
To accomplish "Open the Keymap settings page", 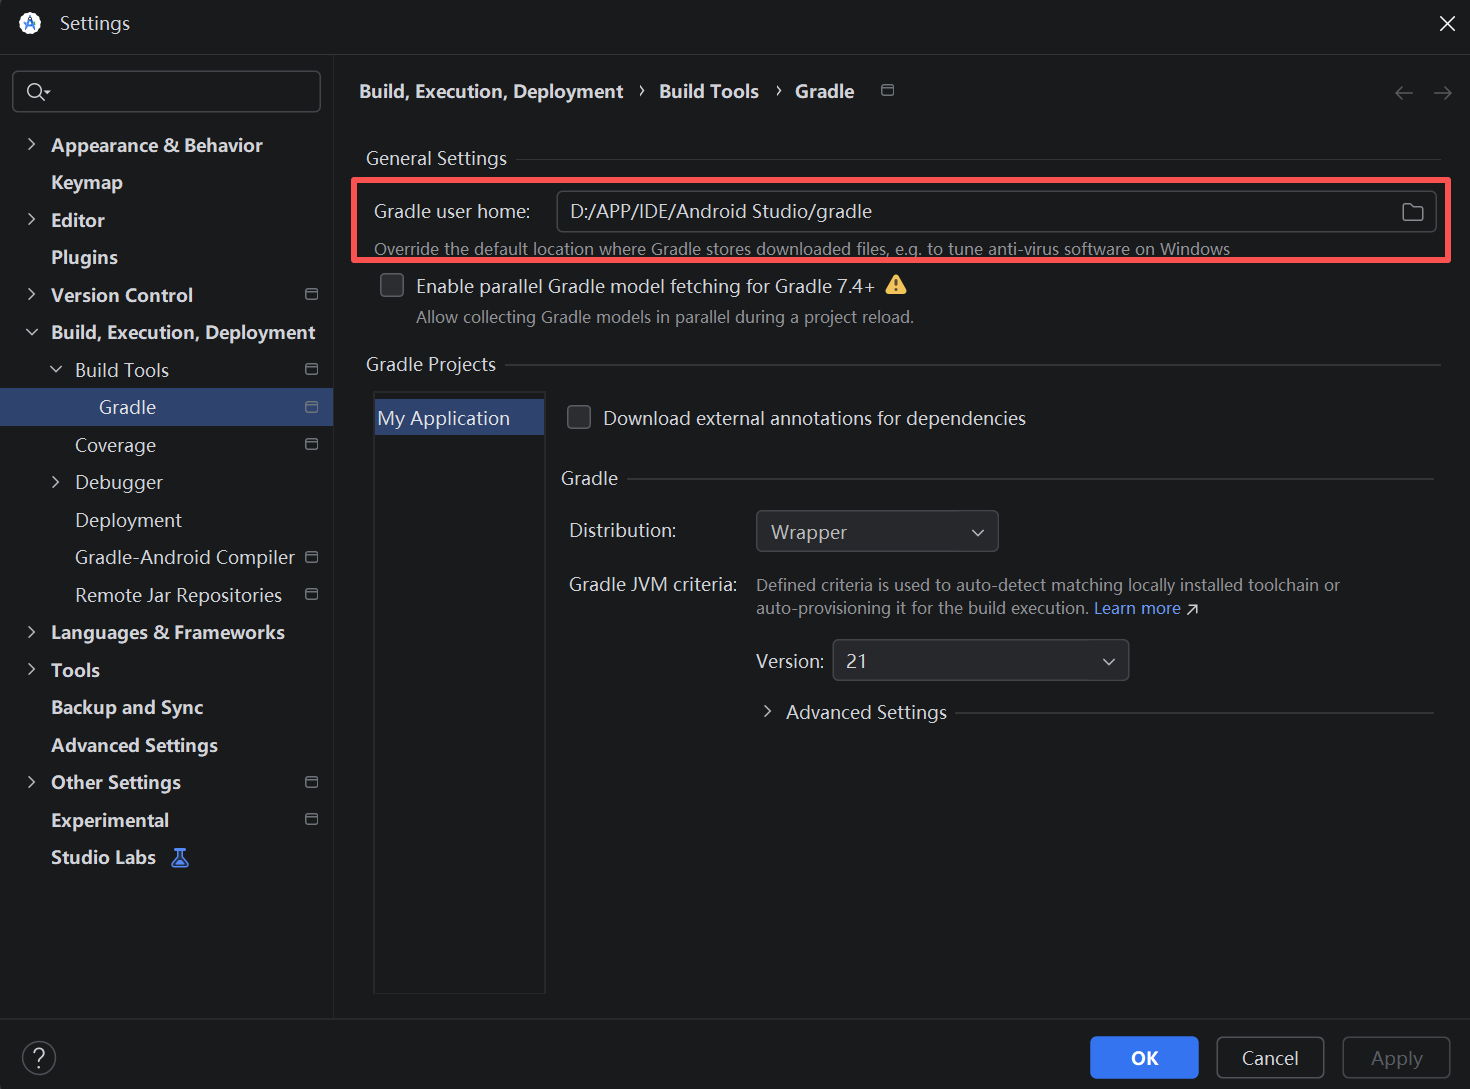I will point(87,182).
